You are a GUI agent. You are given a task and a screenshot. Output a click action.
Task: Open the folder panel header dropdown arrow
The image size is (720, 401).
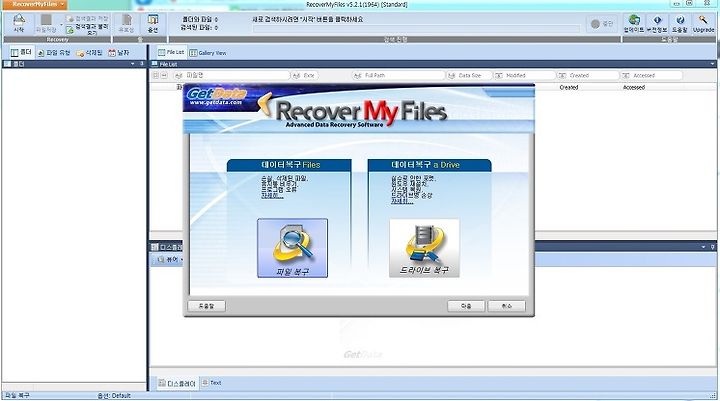[x=133, y=64]
